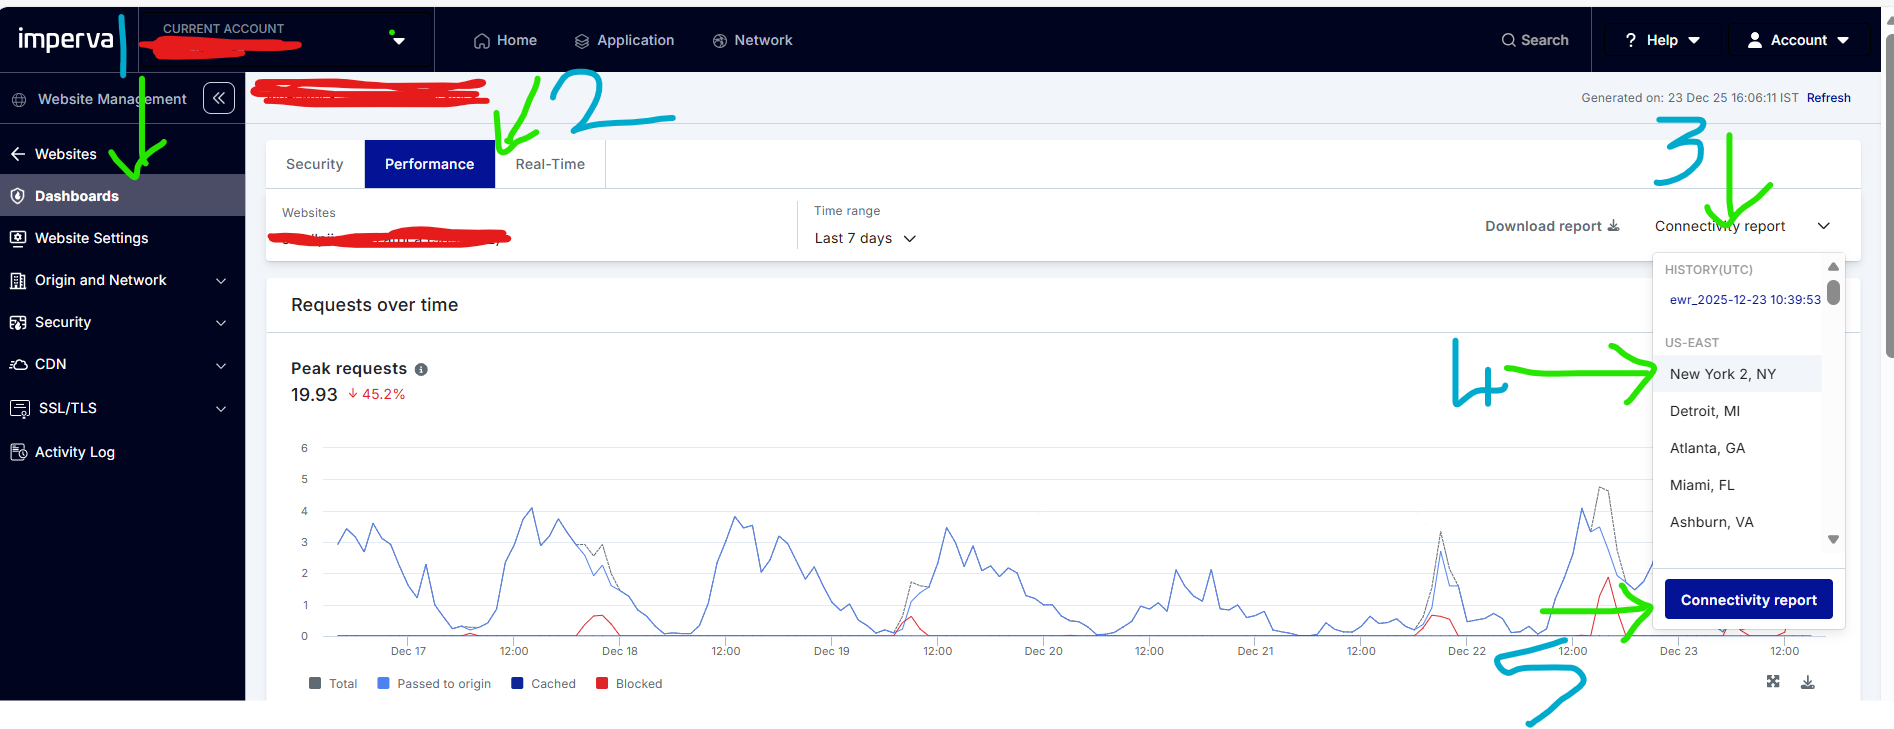Image resolution: width=1894 pixels, height=729 pixels.
Task: Select Dashboards in the sidebar
Action: [x=122, y=196]
